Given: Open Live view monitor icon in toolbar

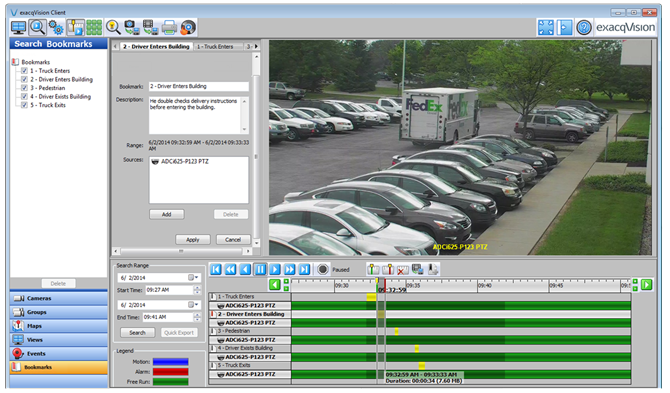Looking at the screenshot, I should tap(18, 28).
